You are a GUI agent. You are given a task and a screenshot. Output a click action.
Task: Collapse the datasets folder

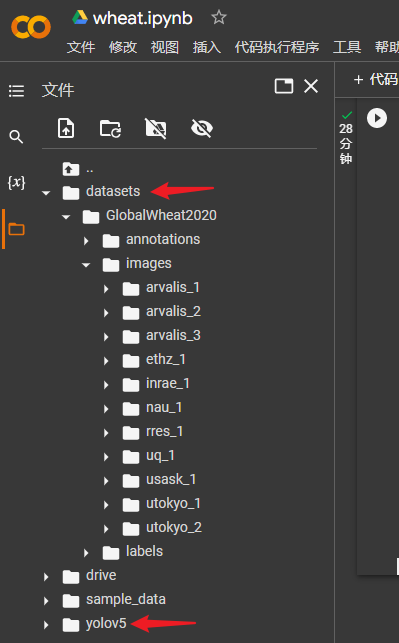[46, 192]
